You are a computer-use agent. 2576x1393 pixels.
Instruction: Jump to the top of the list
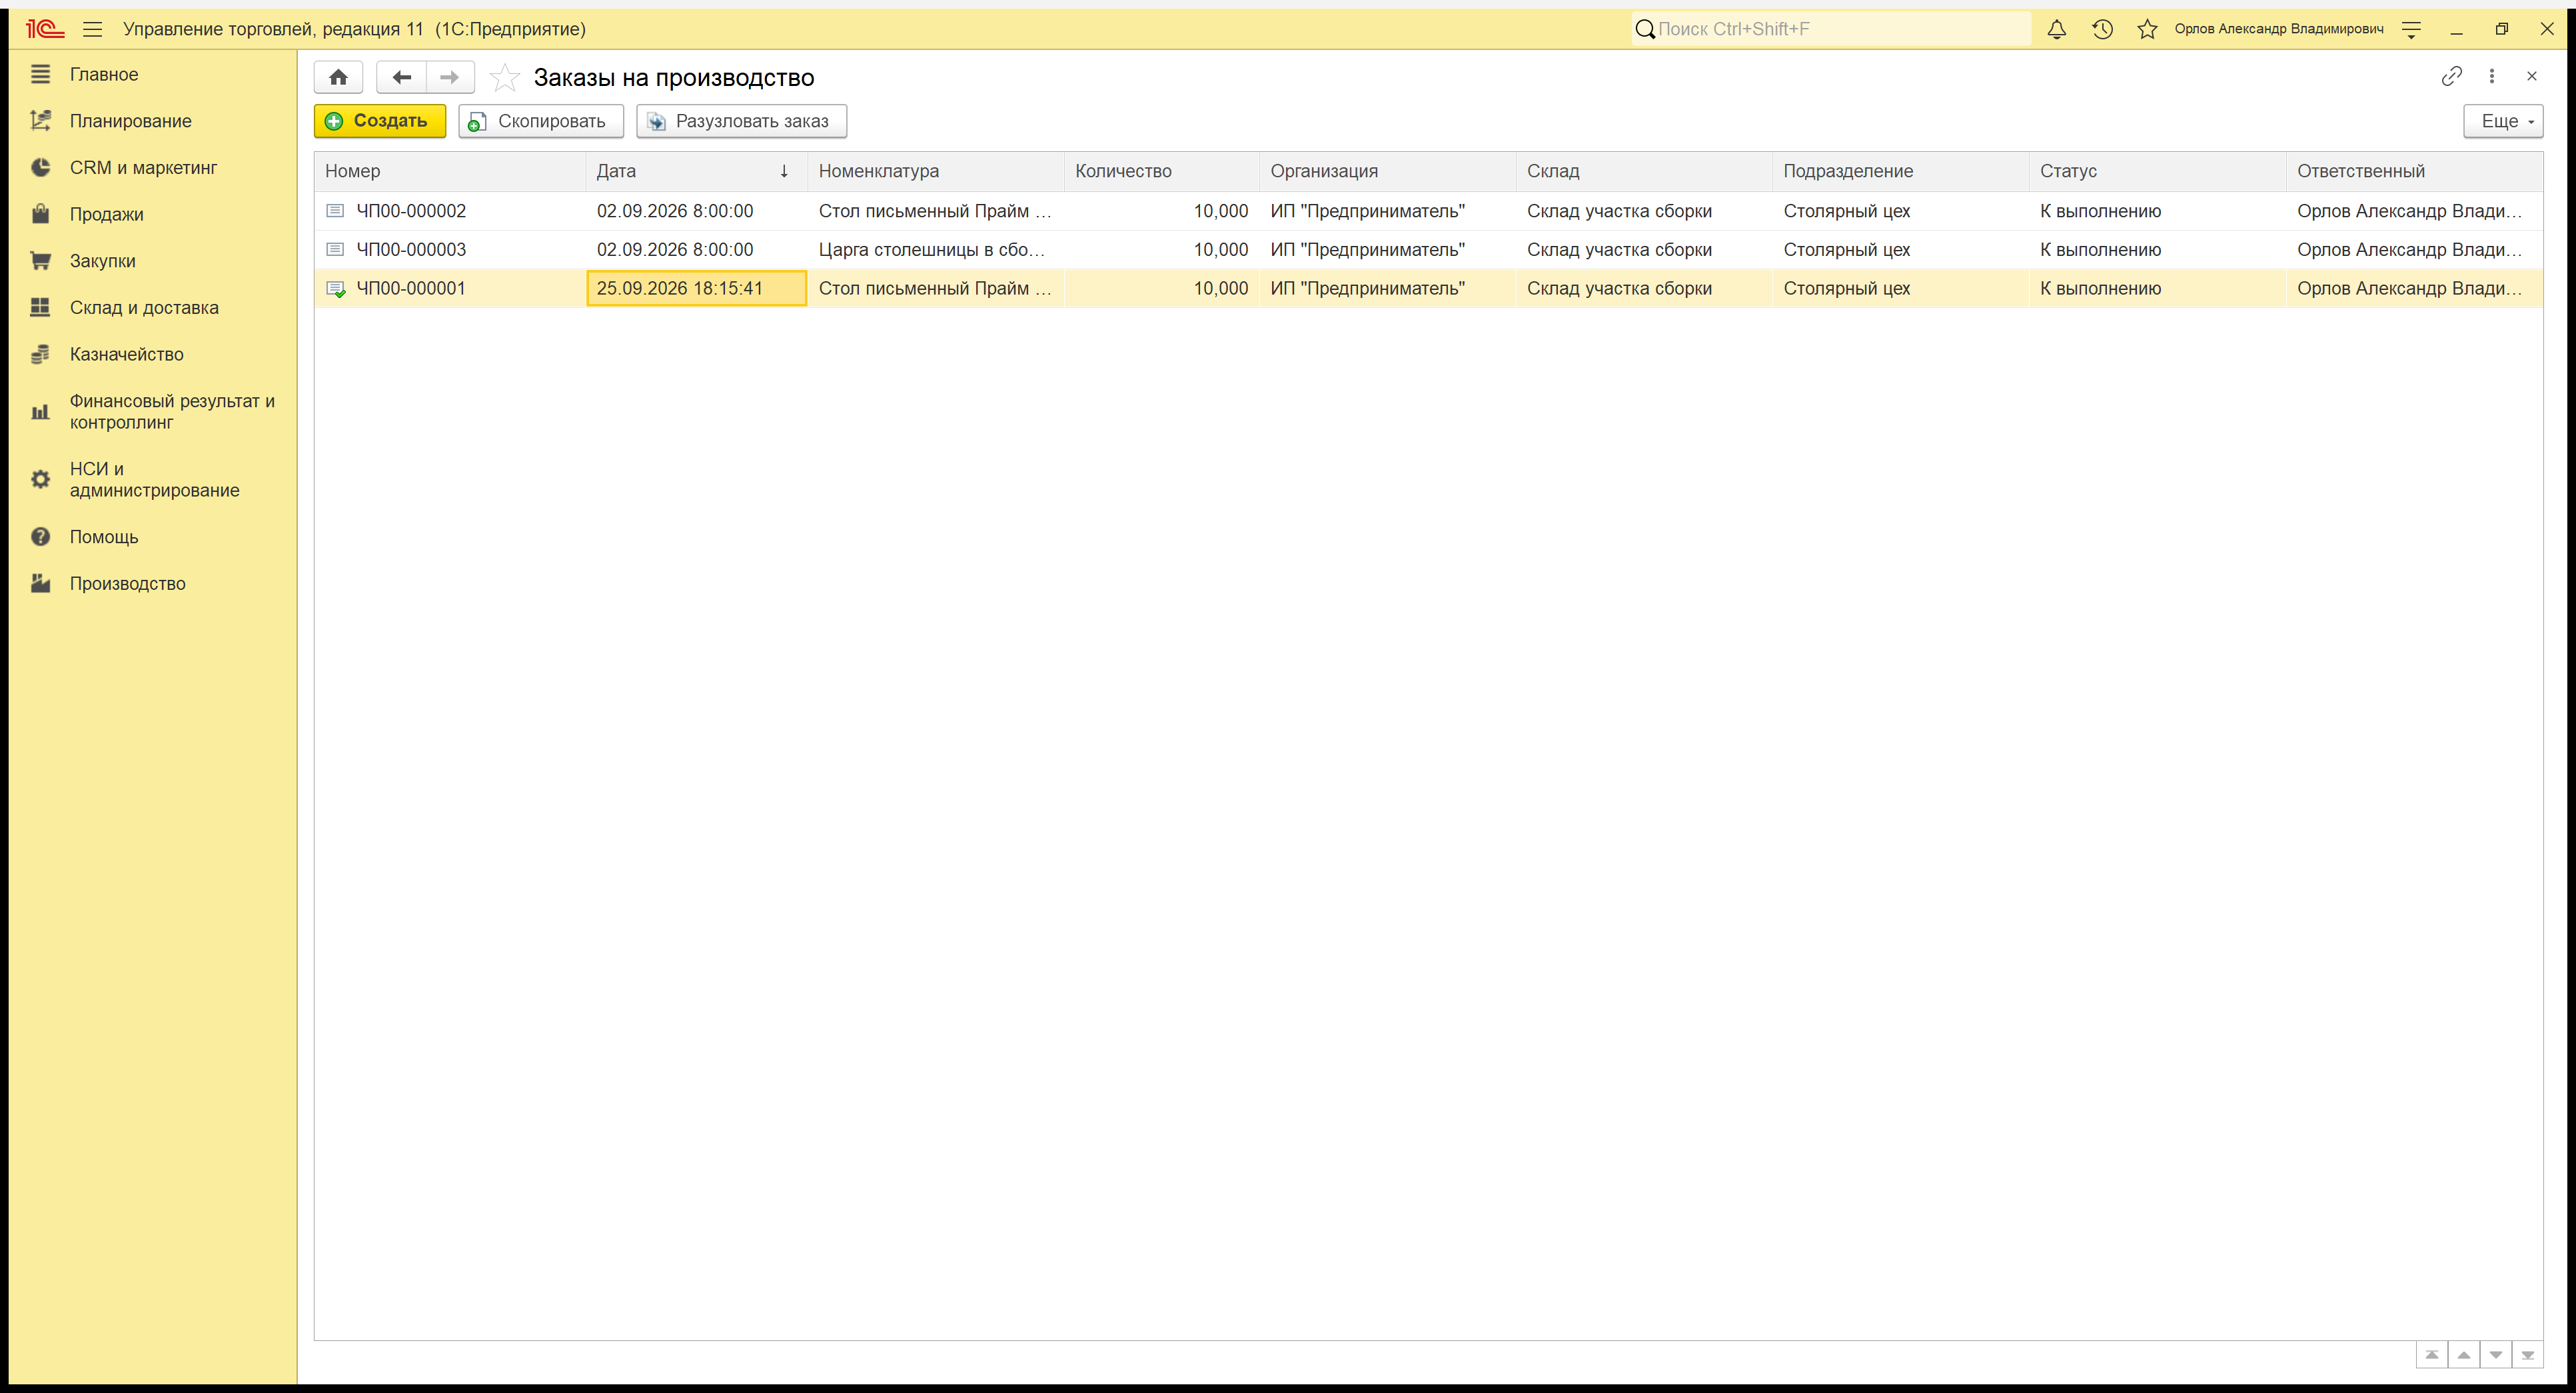pyautogui.click(x=2431, y=1355)
